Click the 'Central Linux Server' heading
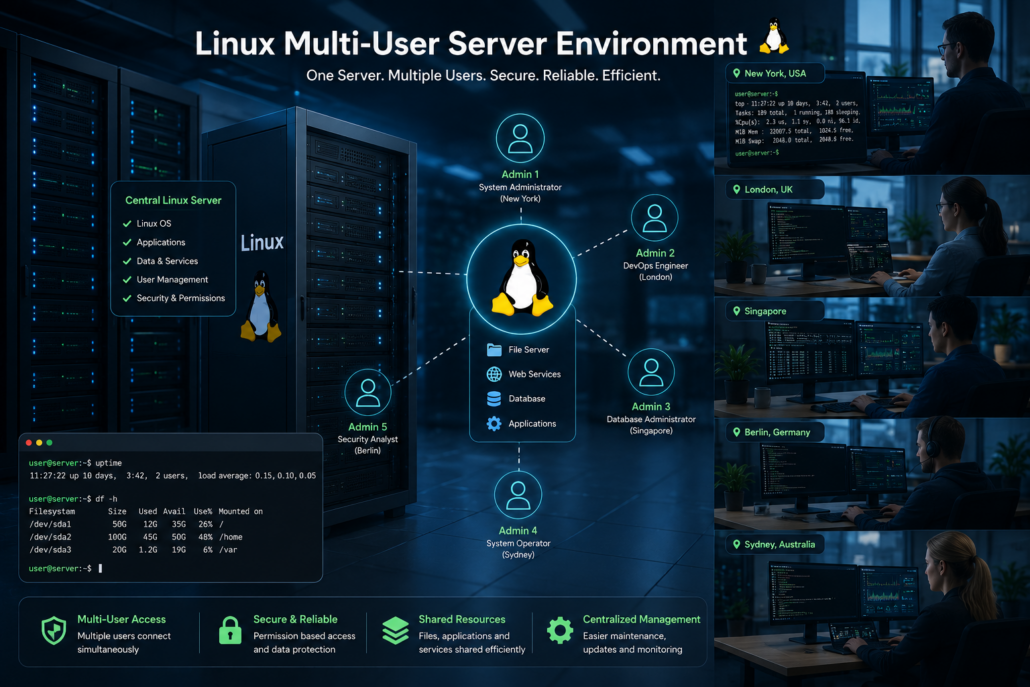Image resolution: width=1030 pixels, height=687 pixels. tap(173, 200)
